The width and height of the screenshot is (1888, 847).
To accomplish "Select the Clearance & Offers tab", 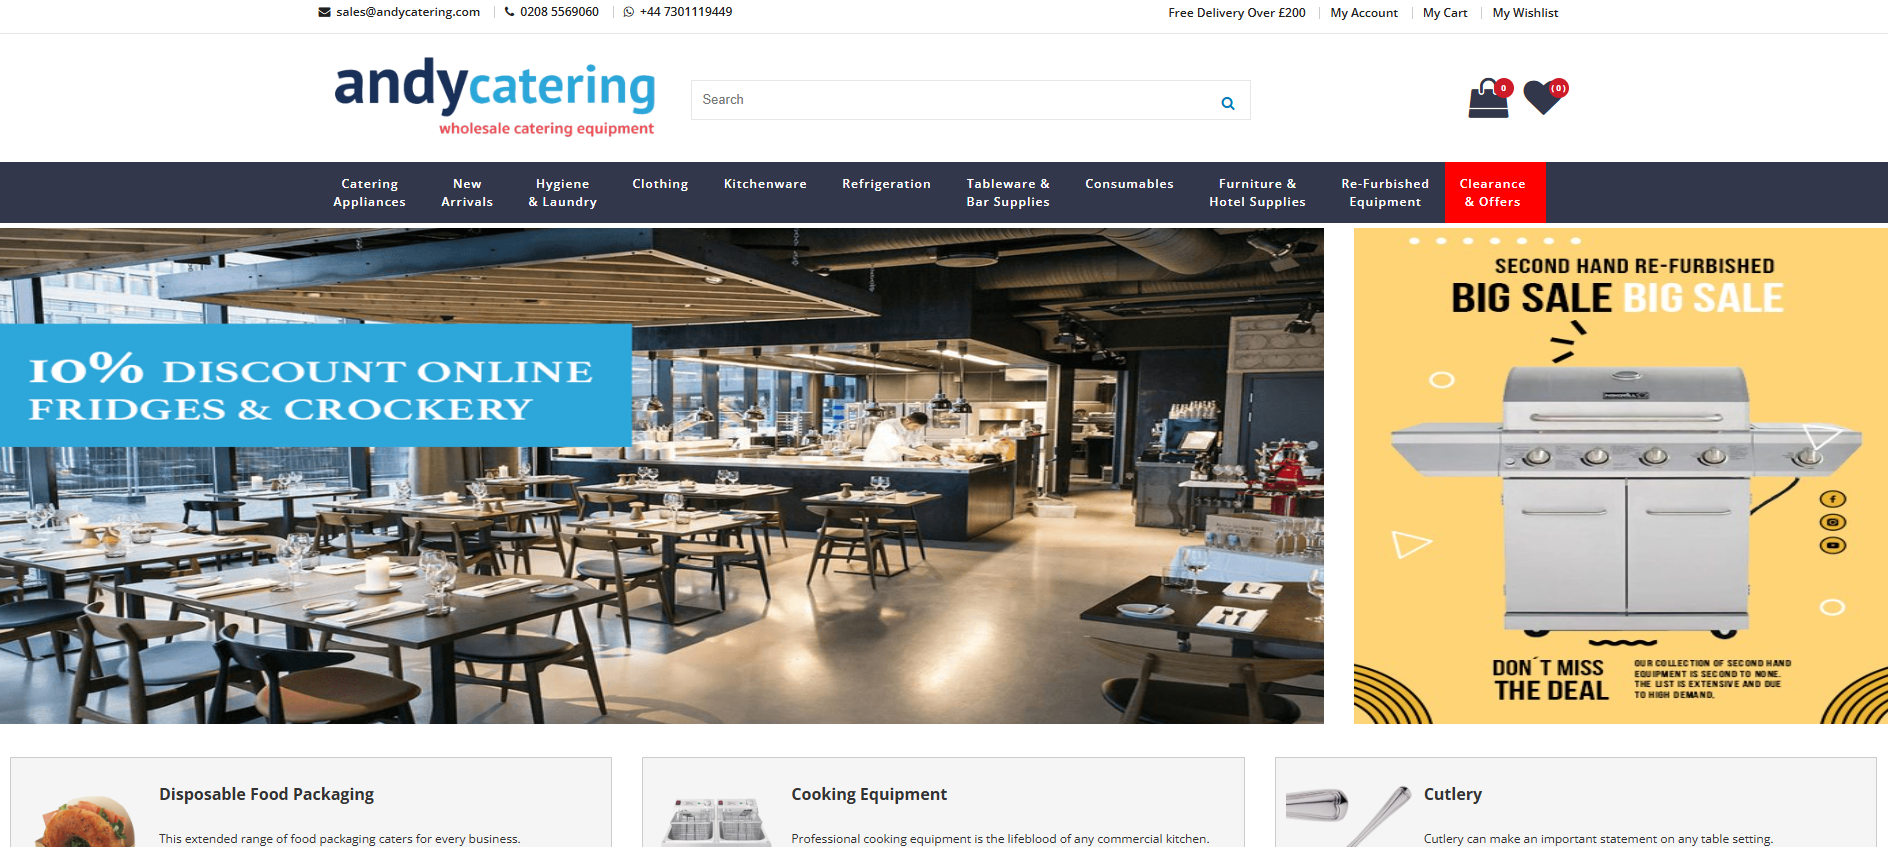I will tap(1493, 192).
